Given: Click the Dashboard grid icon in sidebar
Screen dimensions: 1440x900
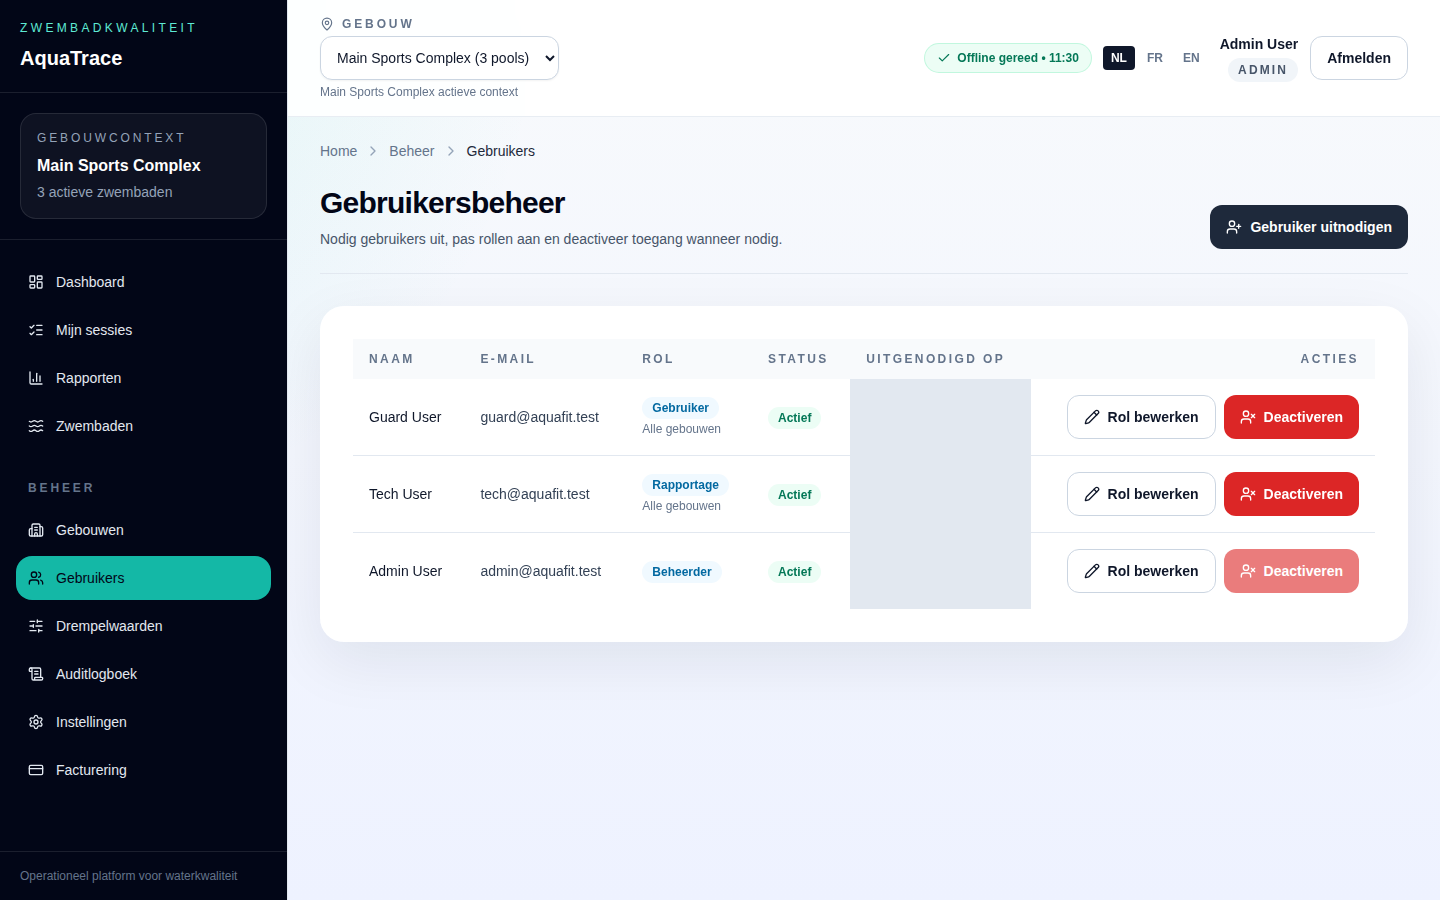Looking at the screenshot, I should click(36, 282).
